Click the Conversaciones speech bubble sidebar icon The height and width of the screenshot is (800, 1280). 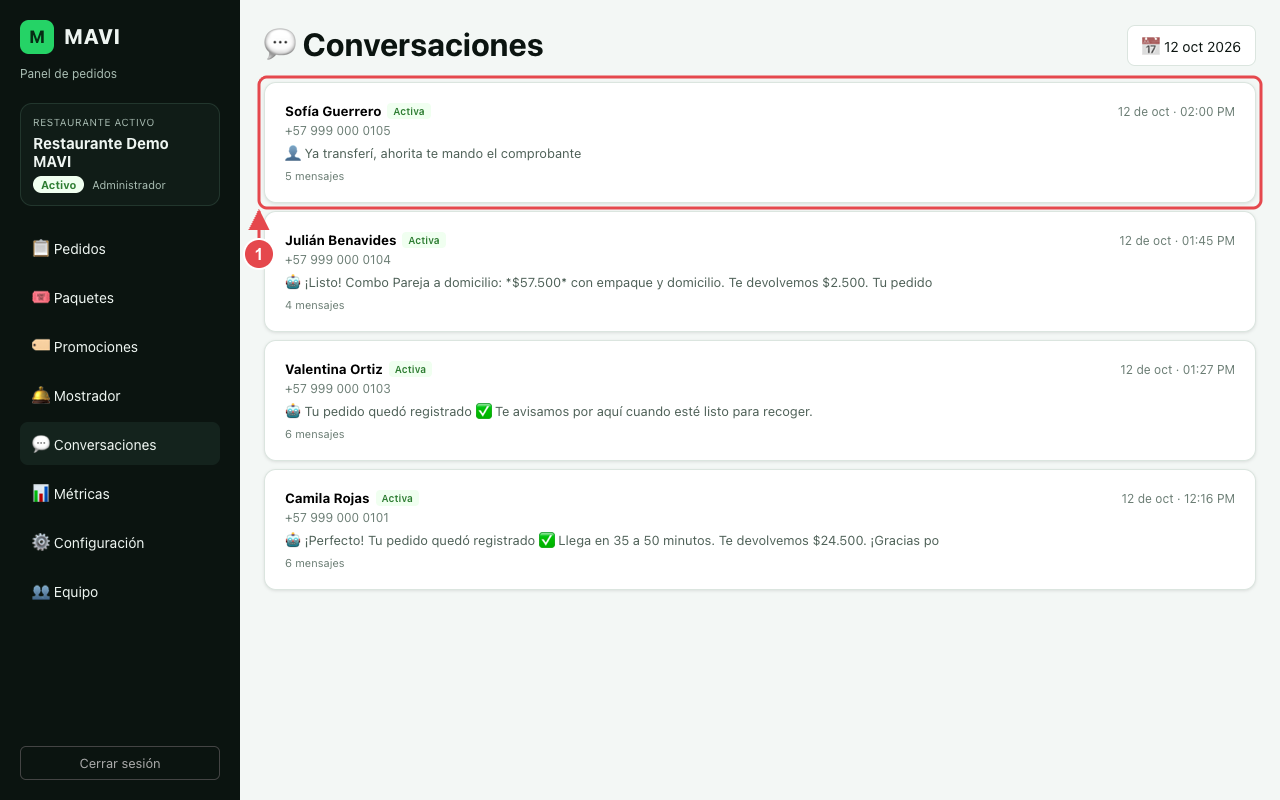pos(41,444)
